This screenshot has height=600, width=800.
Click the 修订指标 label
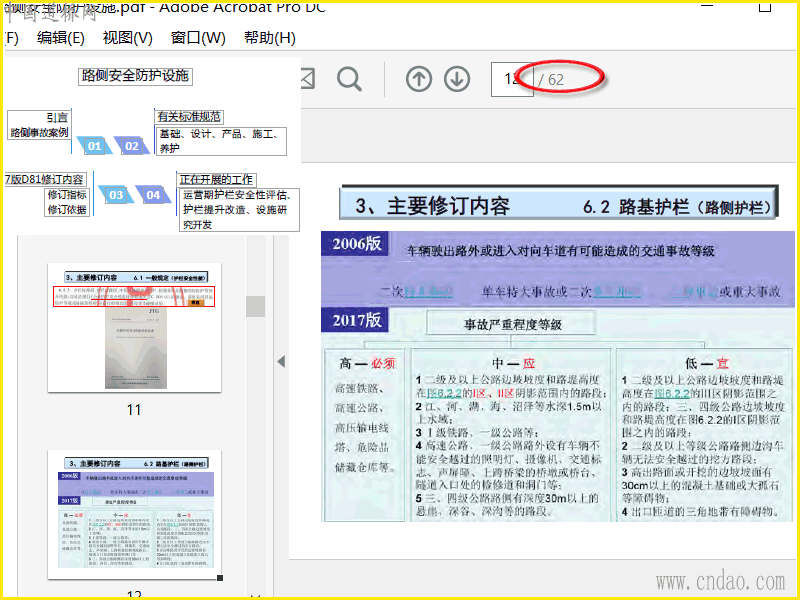coord(67,195)
